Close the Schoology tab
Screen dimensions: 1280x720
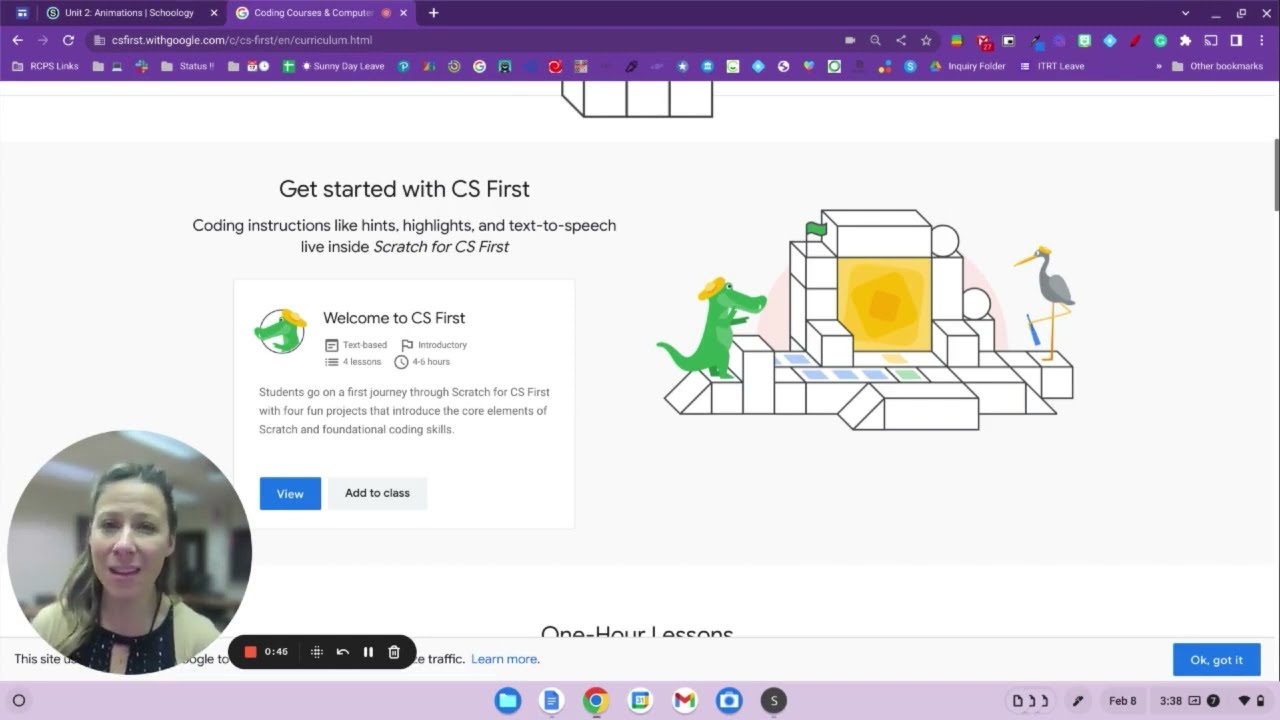pyautogui.click(x=213, y=13)
